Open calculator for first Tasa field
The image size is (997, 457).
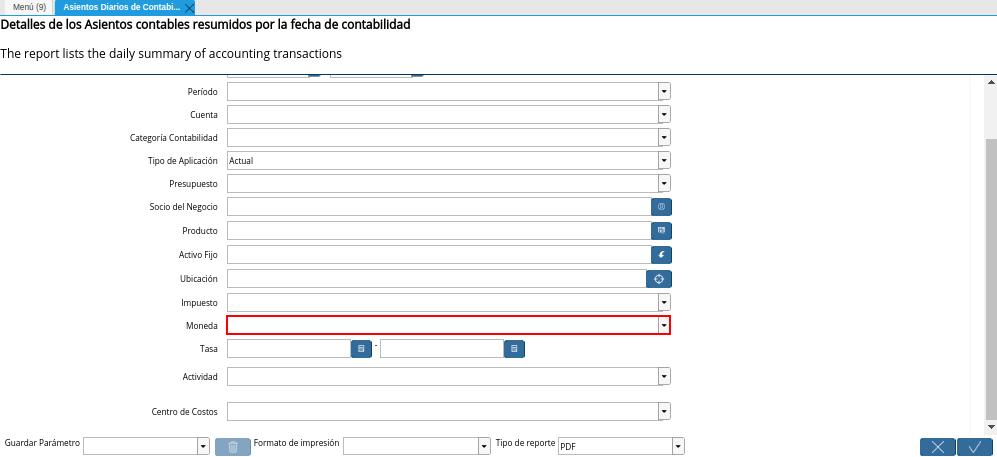coord(361,349)
